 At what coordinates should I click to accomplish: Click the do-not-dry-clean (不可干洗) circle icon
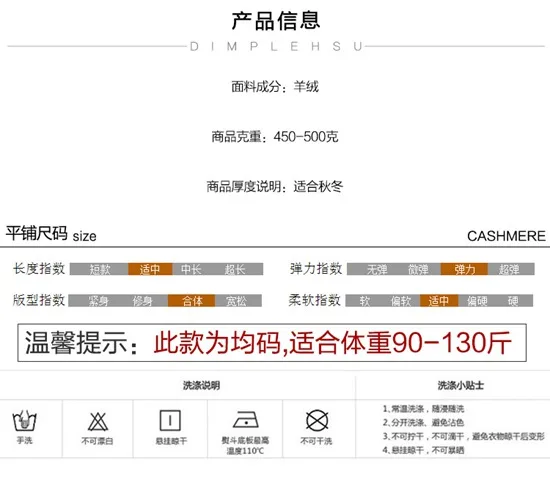pos(317,420)
